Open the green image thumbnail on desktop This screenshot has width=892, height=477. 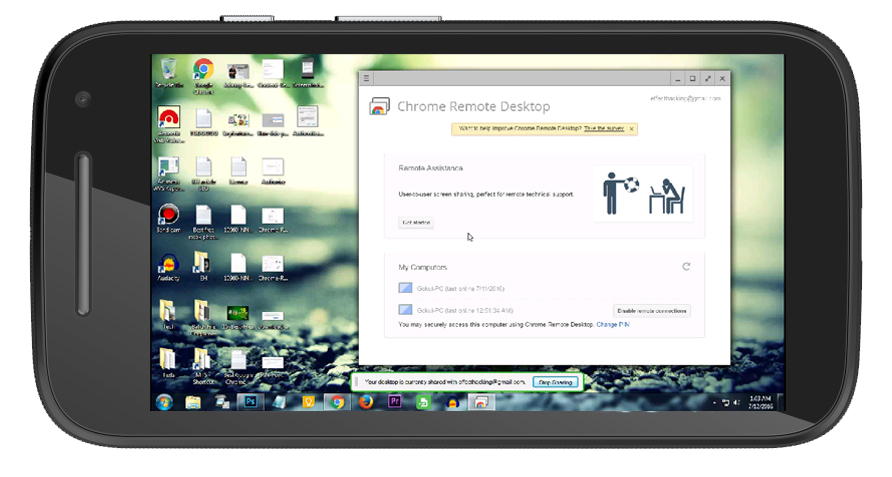point(238,318)
